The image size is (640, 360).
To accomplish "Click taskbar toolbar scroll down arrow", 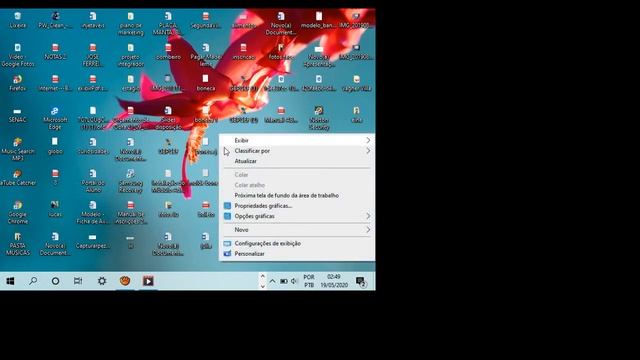I will click(x=262, y=286).
